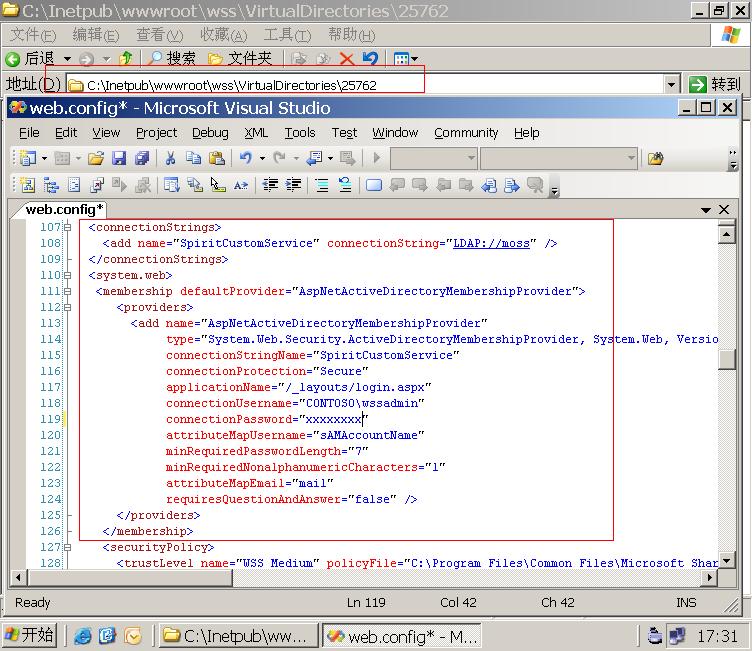Collapse the providers node at line 112
752x651 pixels.
pos(67,307)
